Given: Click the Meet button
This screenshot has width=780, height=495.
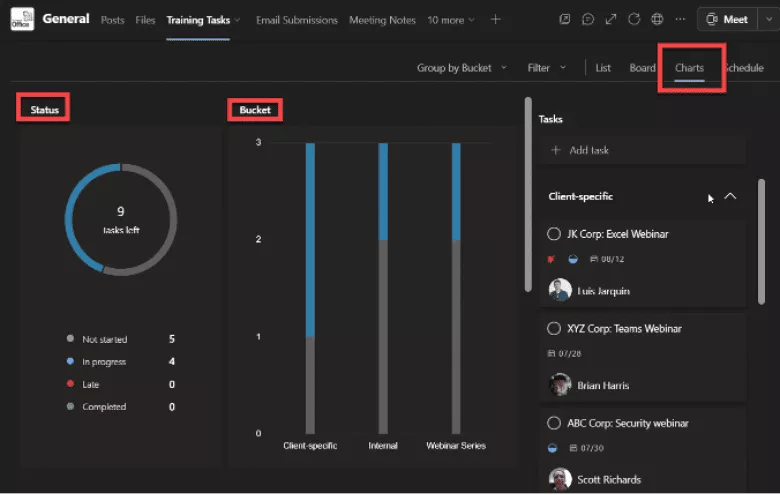Looking at the screenshot, I should point(727,19).
